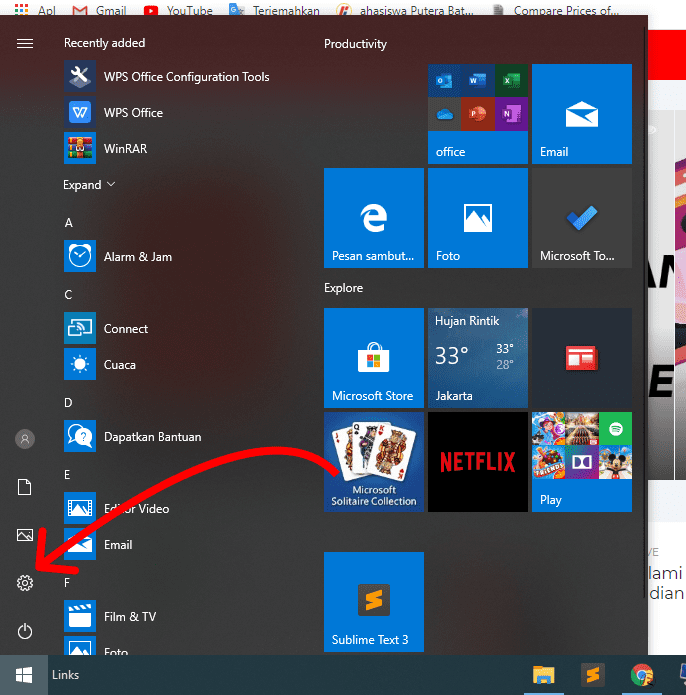Open OneNote icon inside office tile

pyautogui.click(x=511, y=114)
